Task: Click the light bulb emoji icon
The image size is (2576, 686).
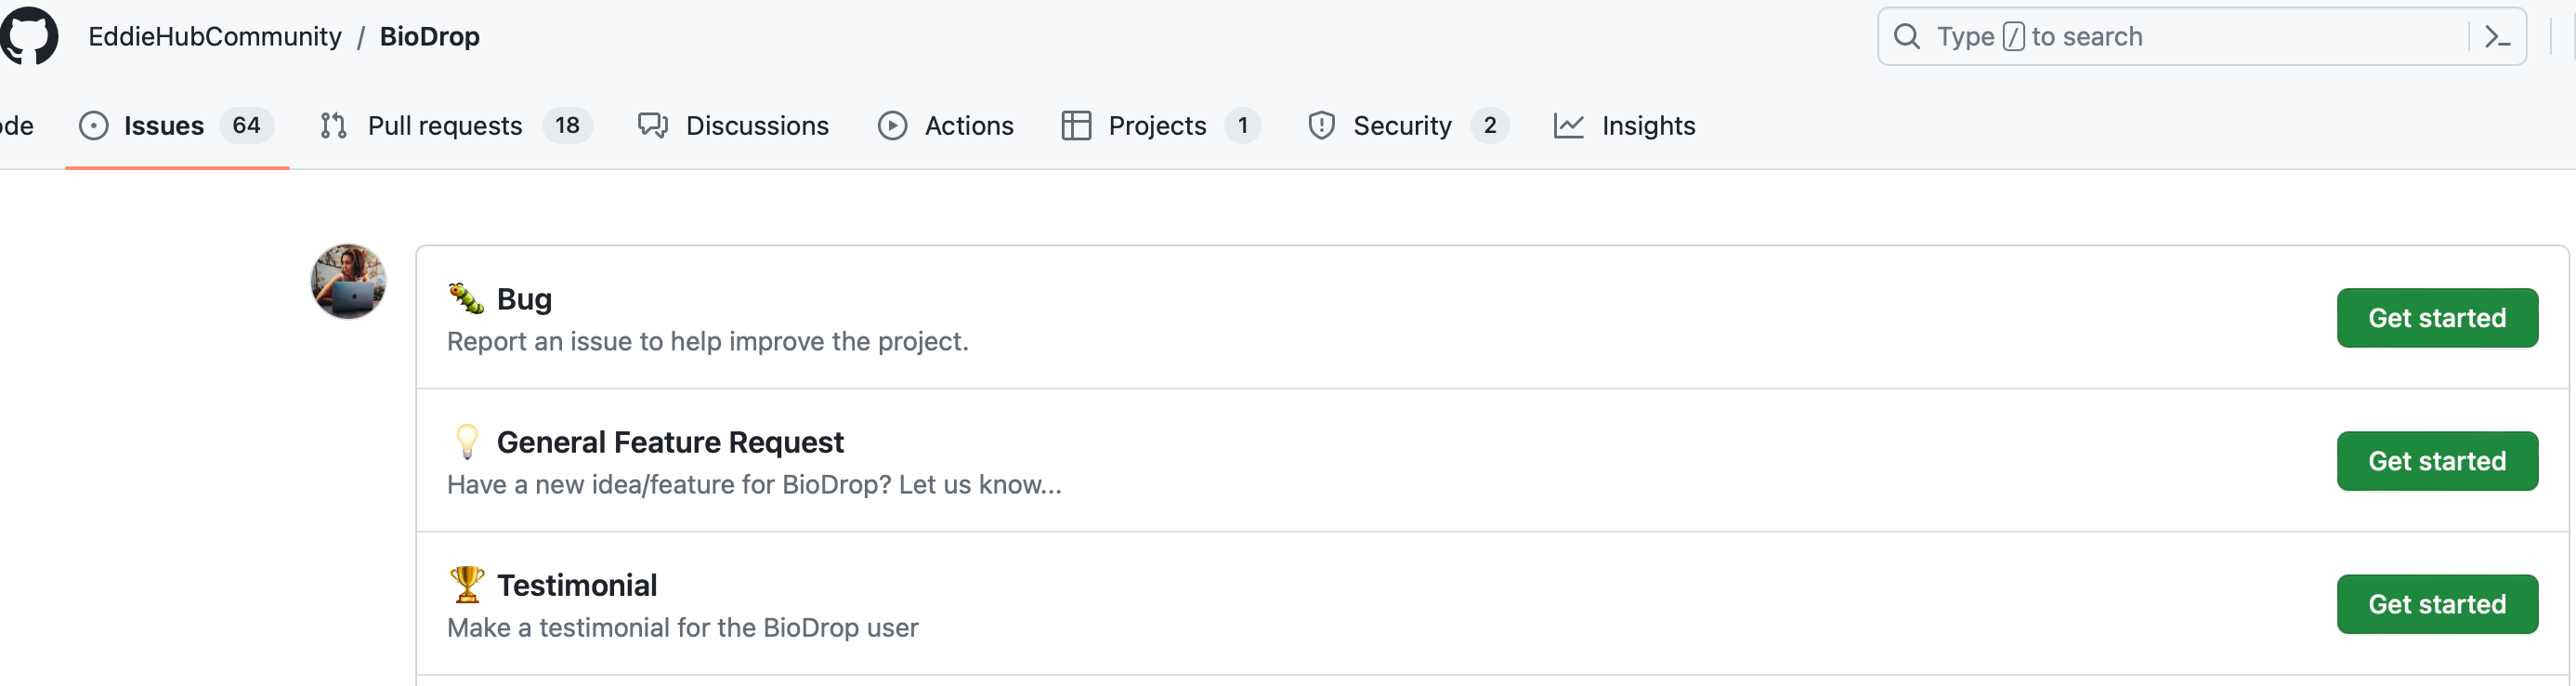Action: coord(466,441)
